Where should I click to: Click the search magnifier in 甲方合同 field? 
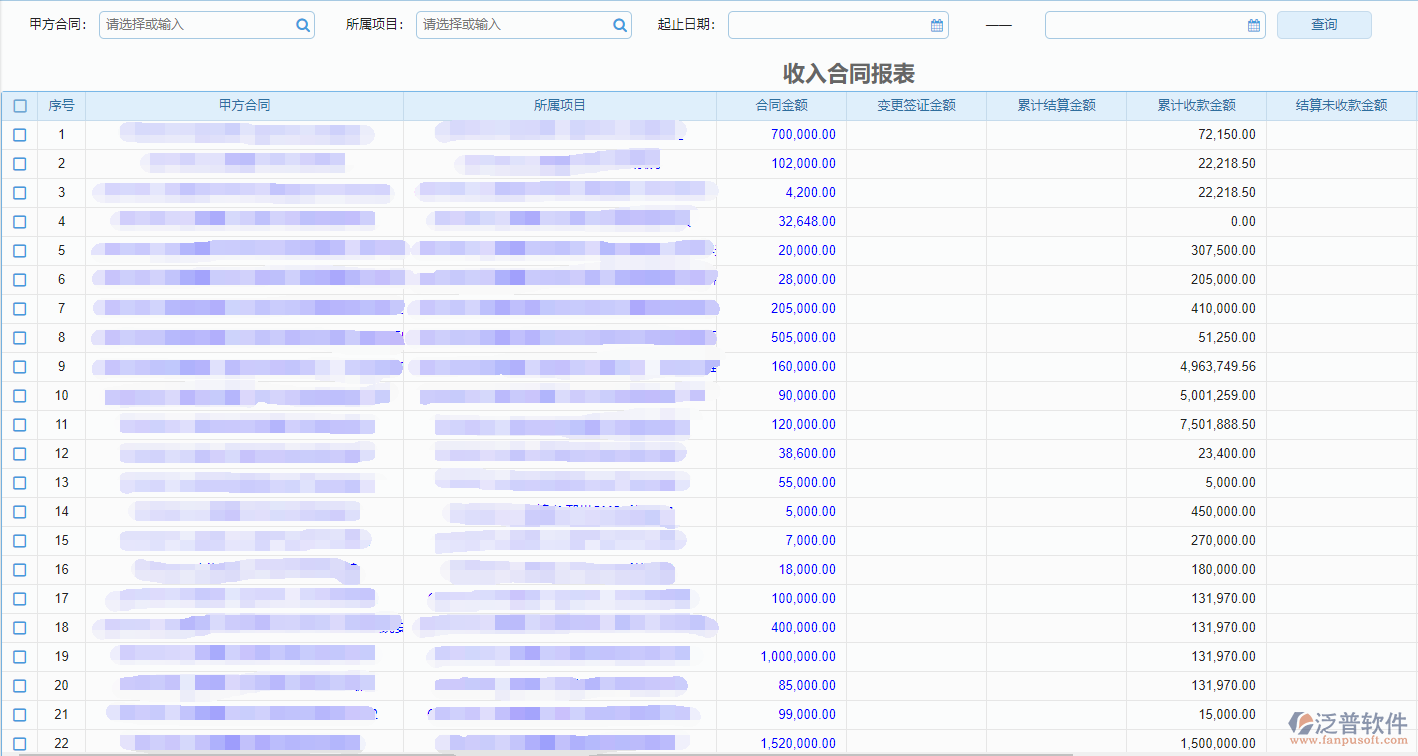point(302,24)
